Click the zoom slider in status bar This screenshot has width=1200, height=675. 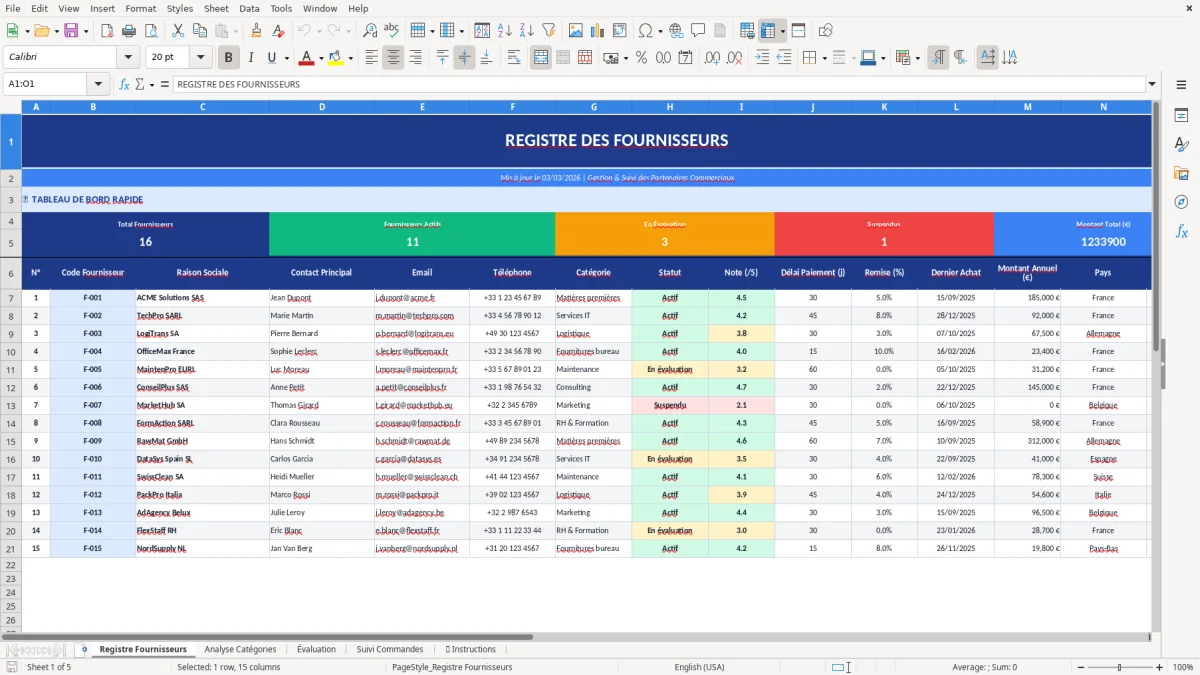pyautogui.click(x=1118, y=667)
